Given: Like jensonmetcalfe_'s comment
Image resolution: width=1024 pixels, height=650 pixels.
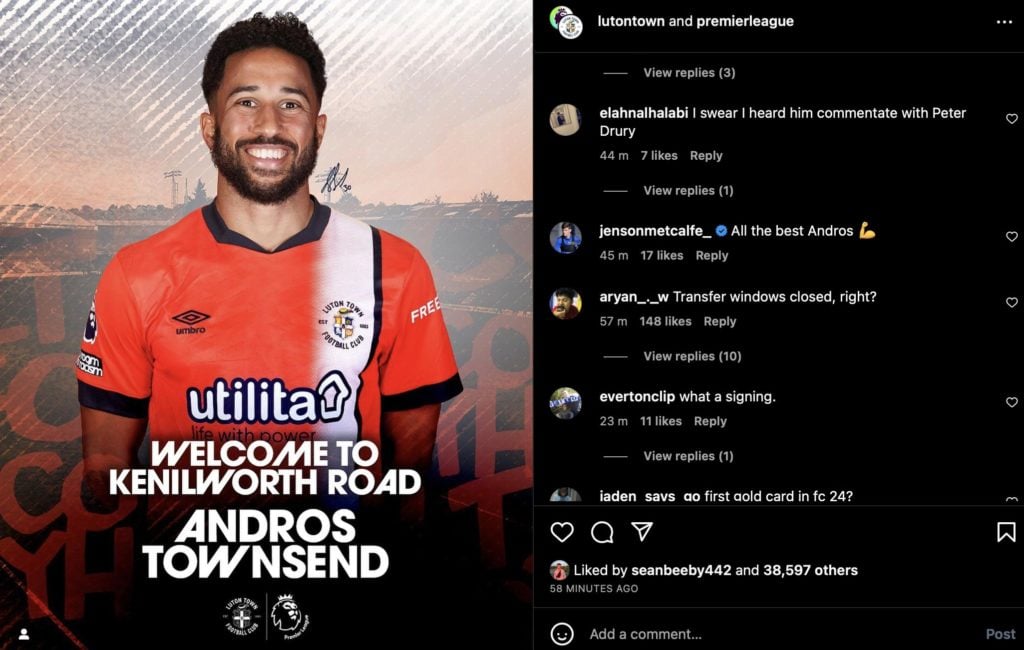Looking at the screenshot, I should 1012,236.
